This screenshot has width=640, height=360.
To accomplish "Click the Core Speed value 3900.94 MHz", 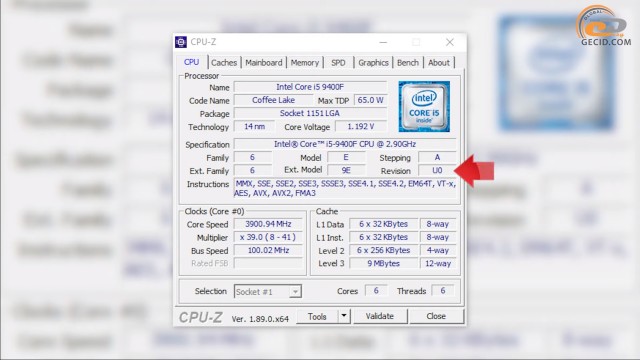I will point(268,224).
